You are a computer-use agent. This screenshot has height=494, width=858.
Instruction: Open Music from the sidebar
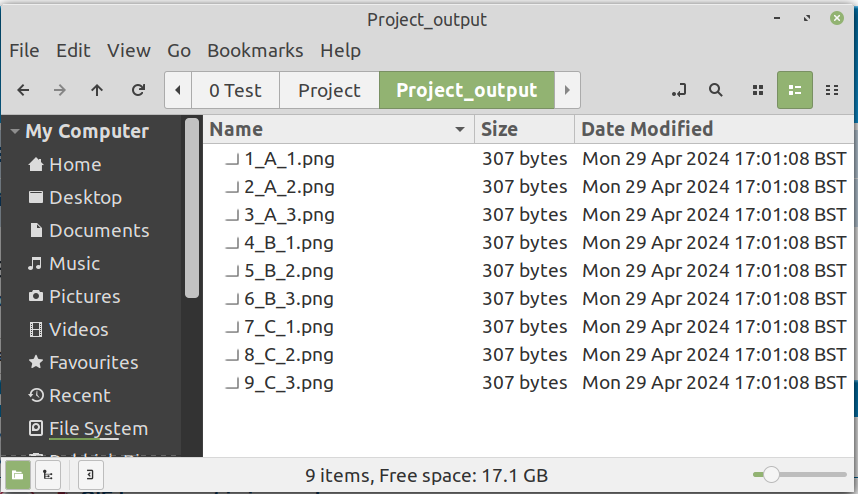[x=74, y=264]
